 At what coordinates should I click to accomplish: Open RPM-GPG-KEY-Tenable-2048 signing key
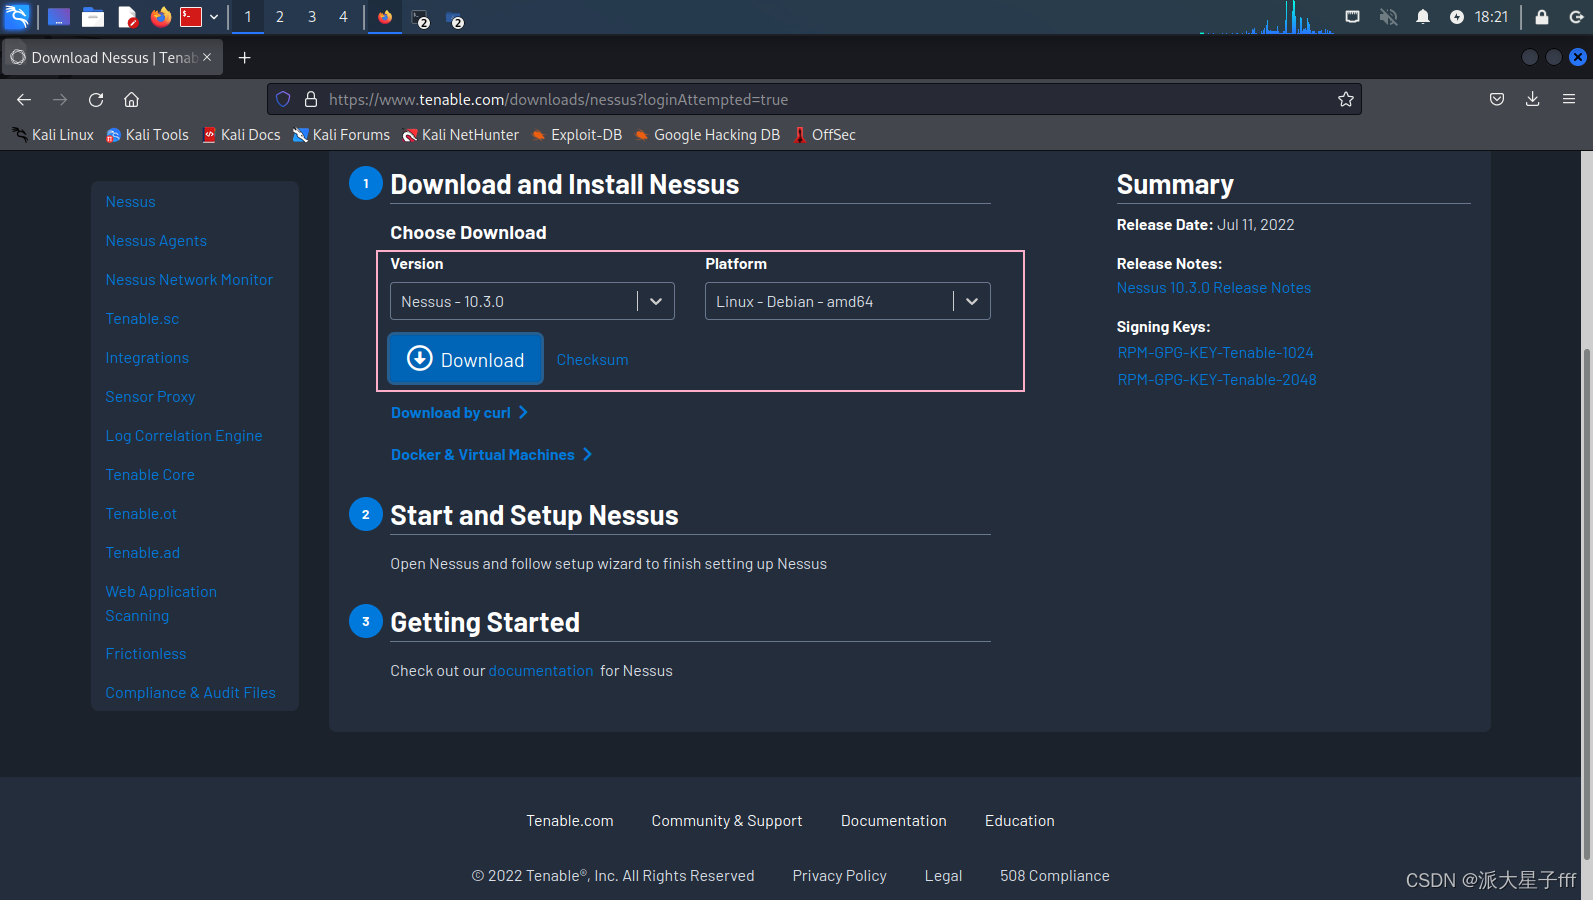[x=1216, y=380]
